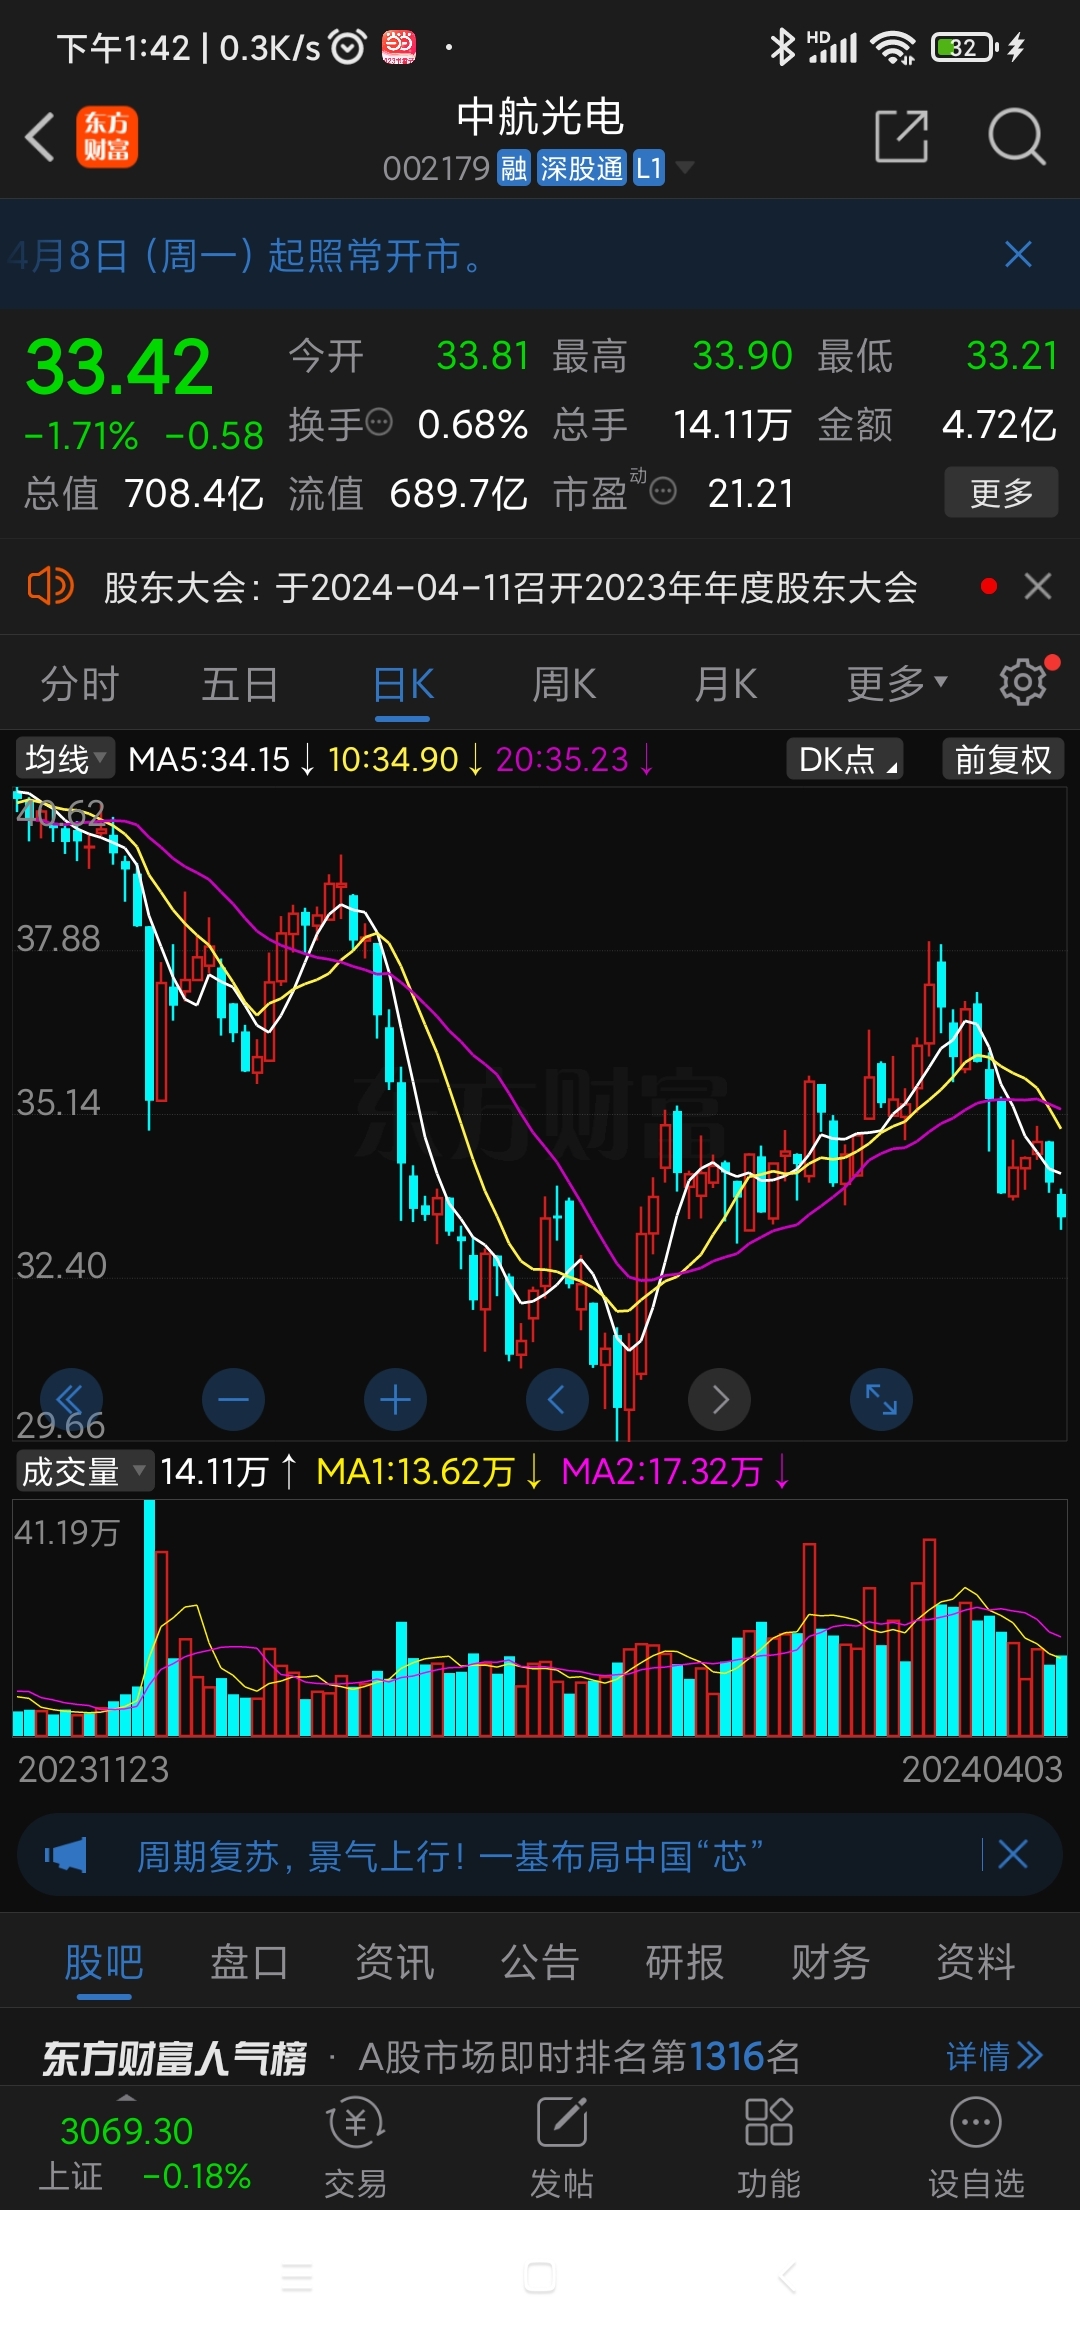
Task: Switch to 分时 chart tab
Action: coord(80,685)
